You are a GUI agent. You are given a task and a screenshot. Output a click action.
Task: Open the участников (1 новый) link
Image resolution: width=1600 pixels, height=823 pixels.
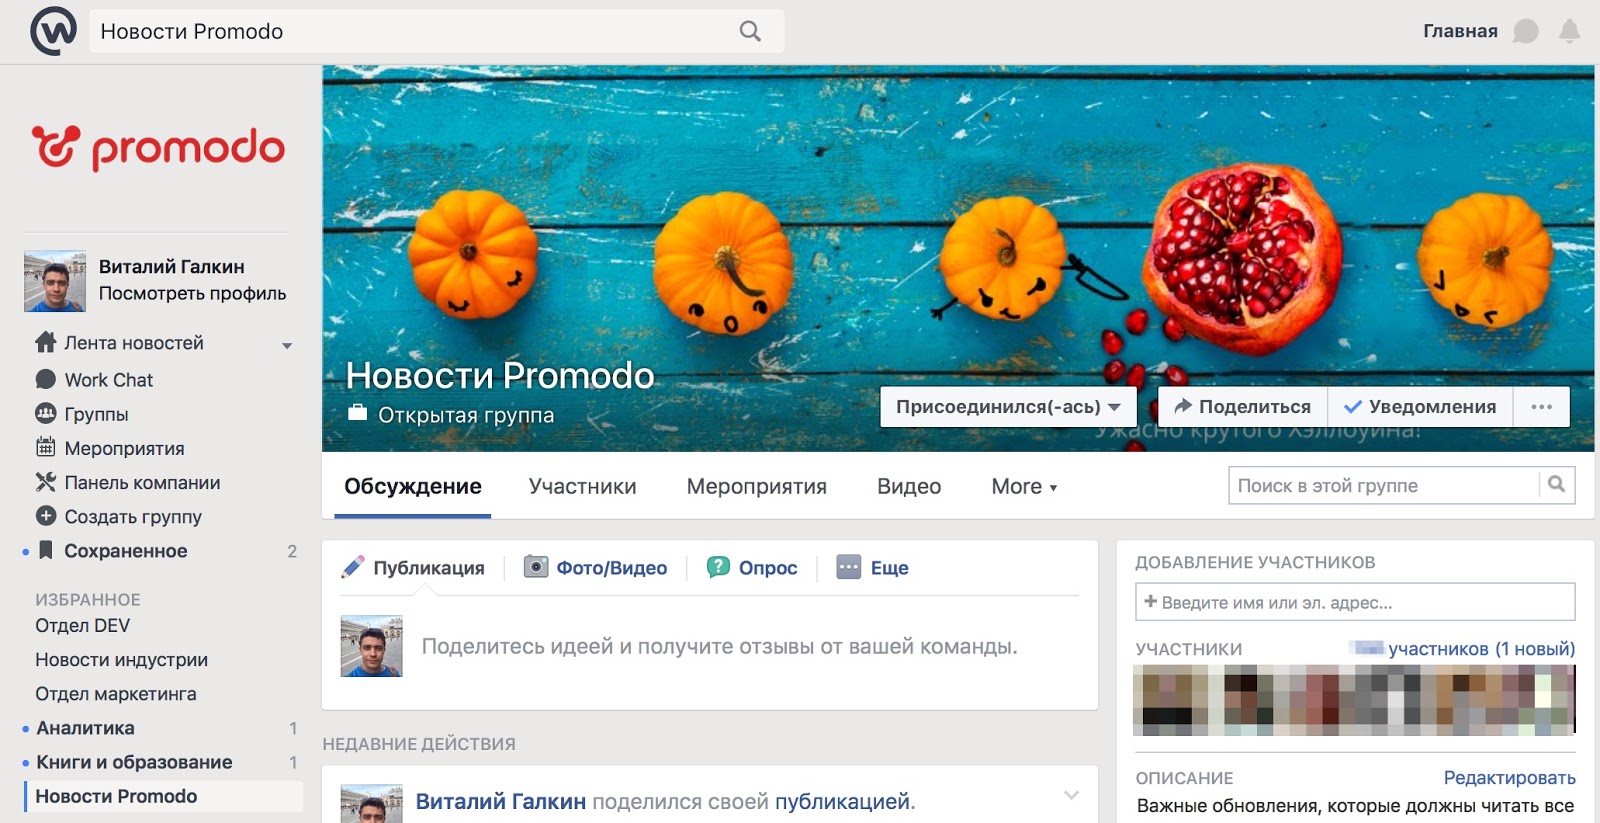(1481, 648)
